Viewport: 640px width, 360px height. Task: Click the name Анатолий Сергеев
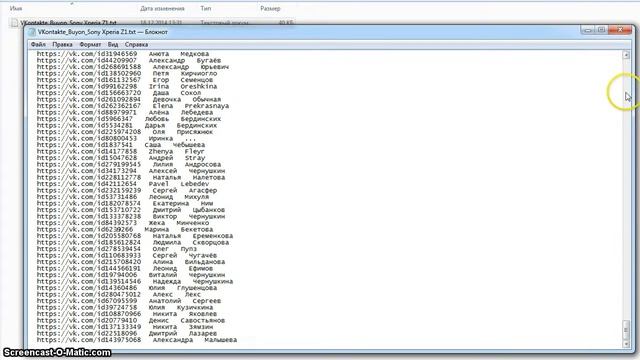click(x=185, y=301)
